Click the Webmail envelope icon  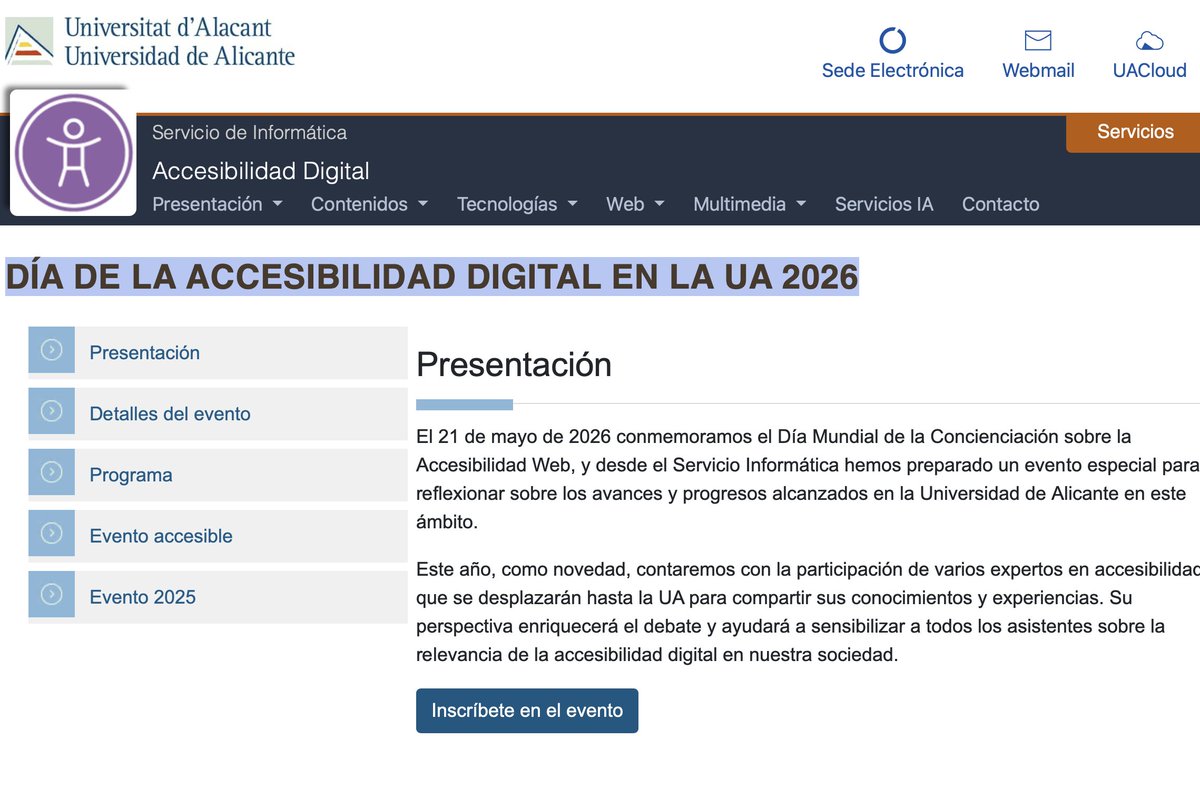pos(1037,40)
